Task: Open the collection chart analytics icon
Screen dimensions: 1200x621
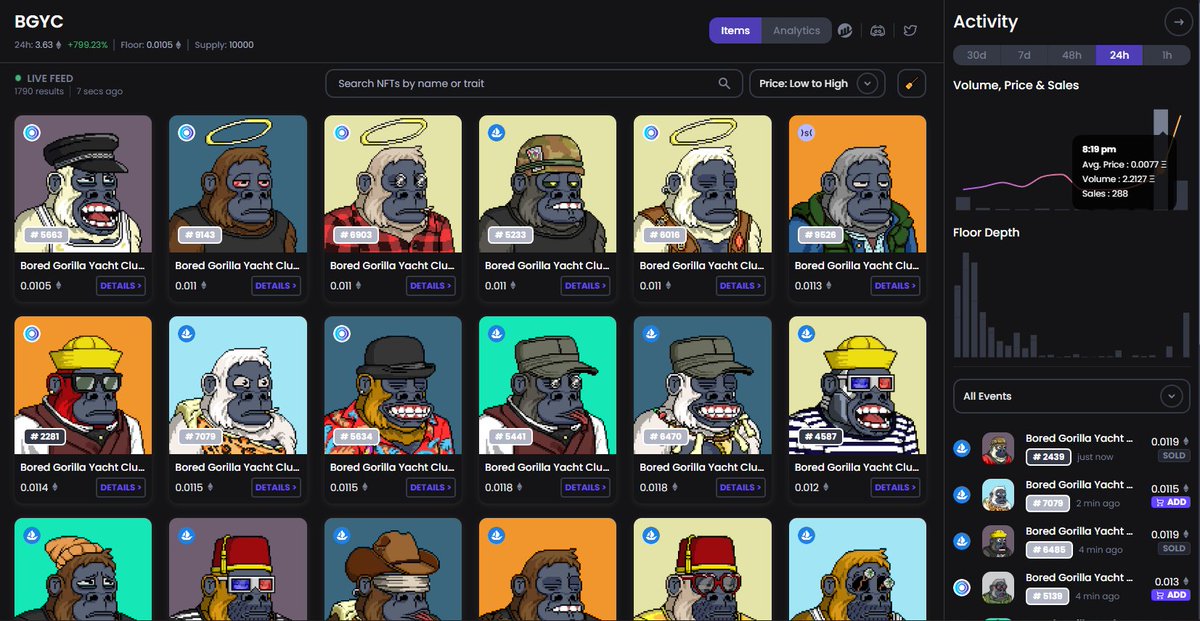Action: (845, 30)
